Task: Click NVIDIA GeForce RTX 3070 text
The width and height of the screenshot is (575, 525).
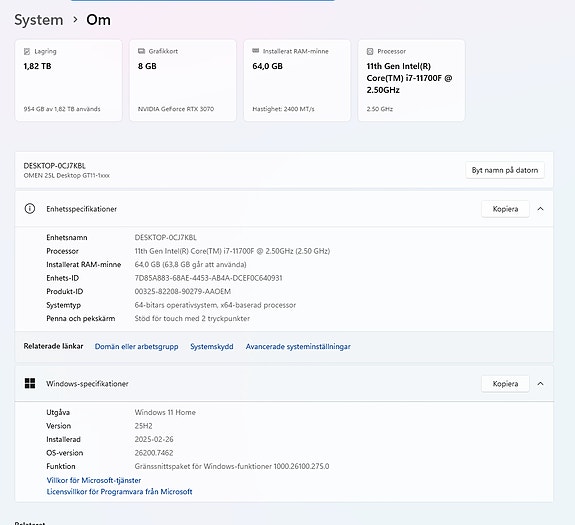Action: [x=176, y=109]
